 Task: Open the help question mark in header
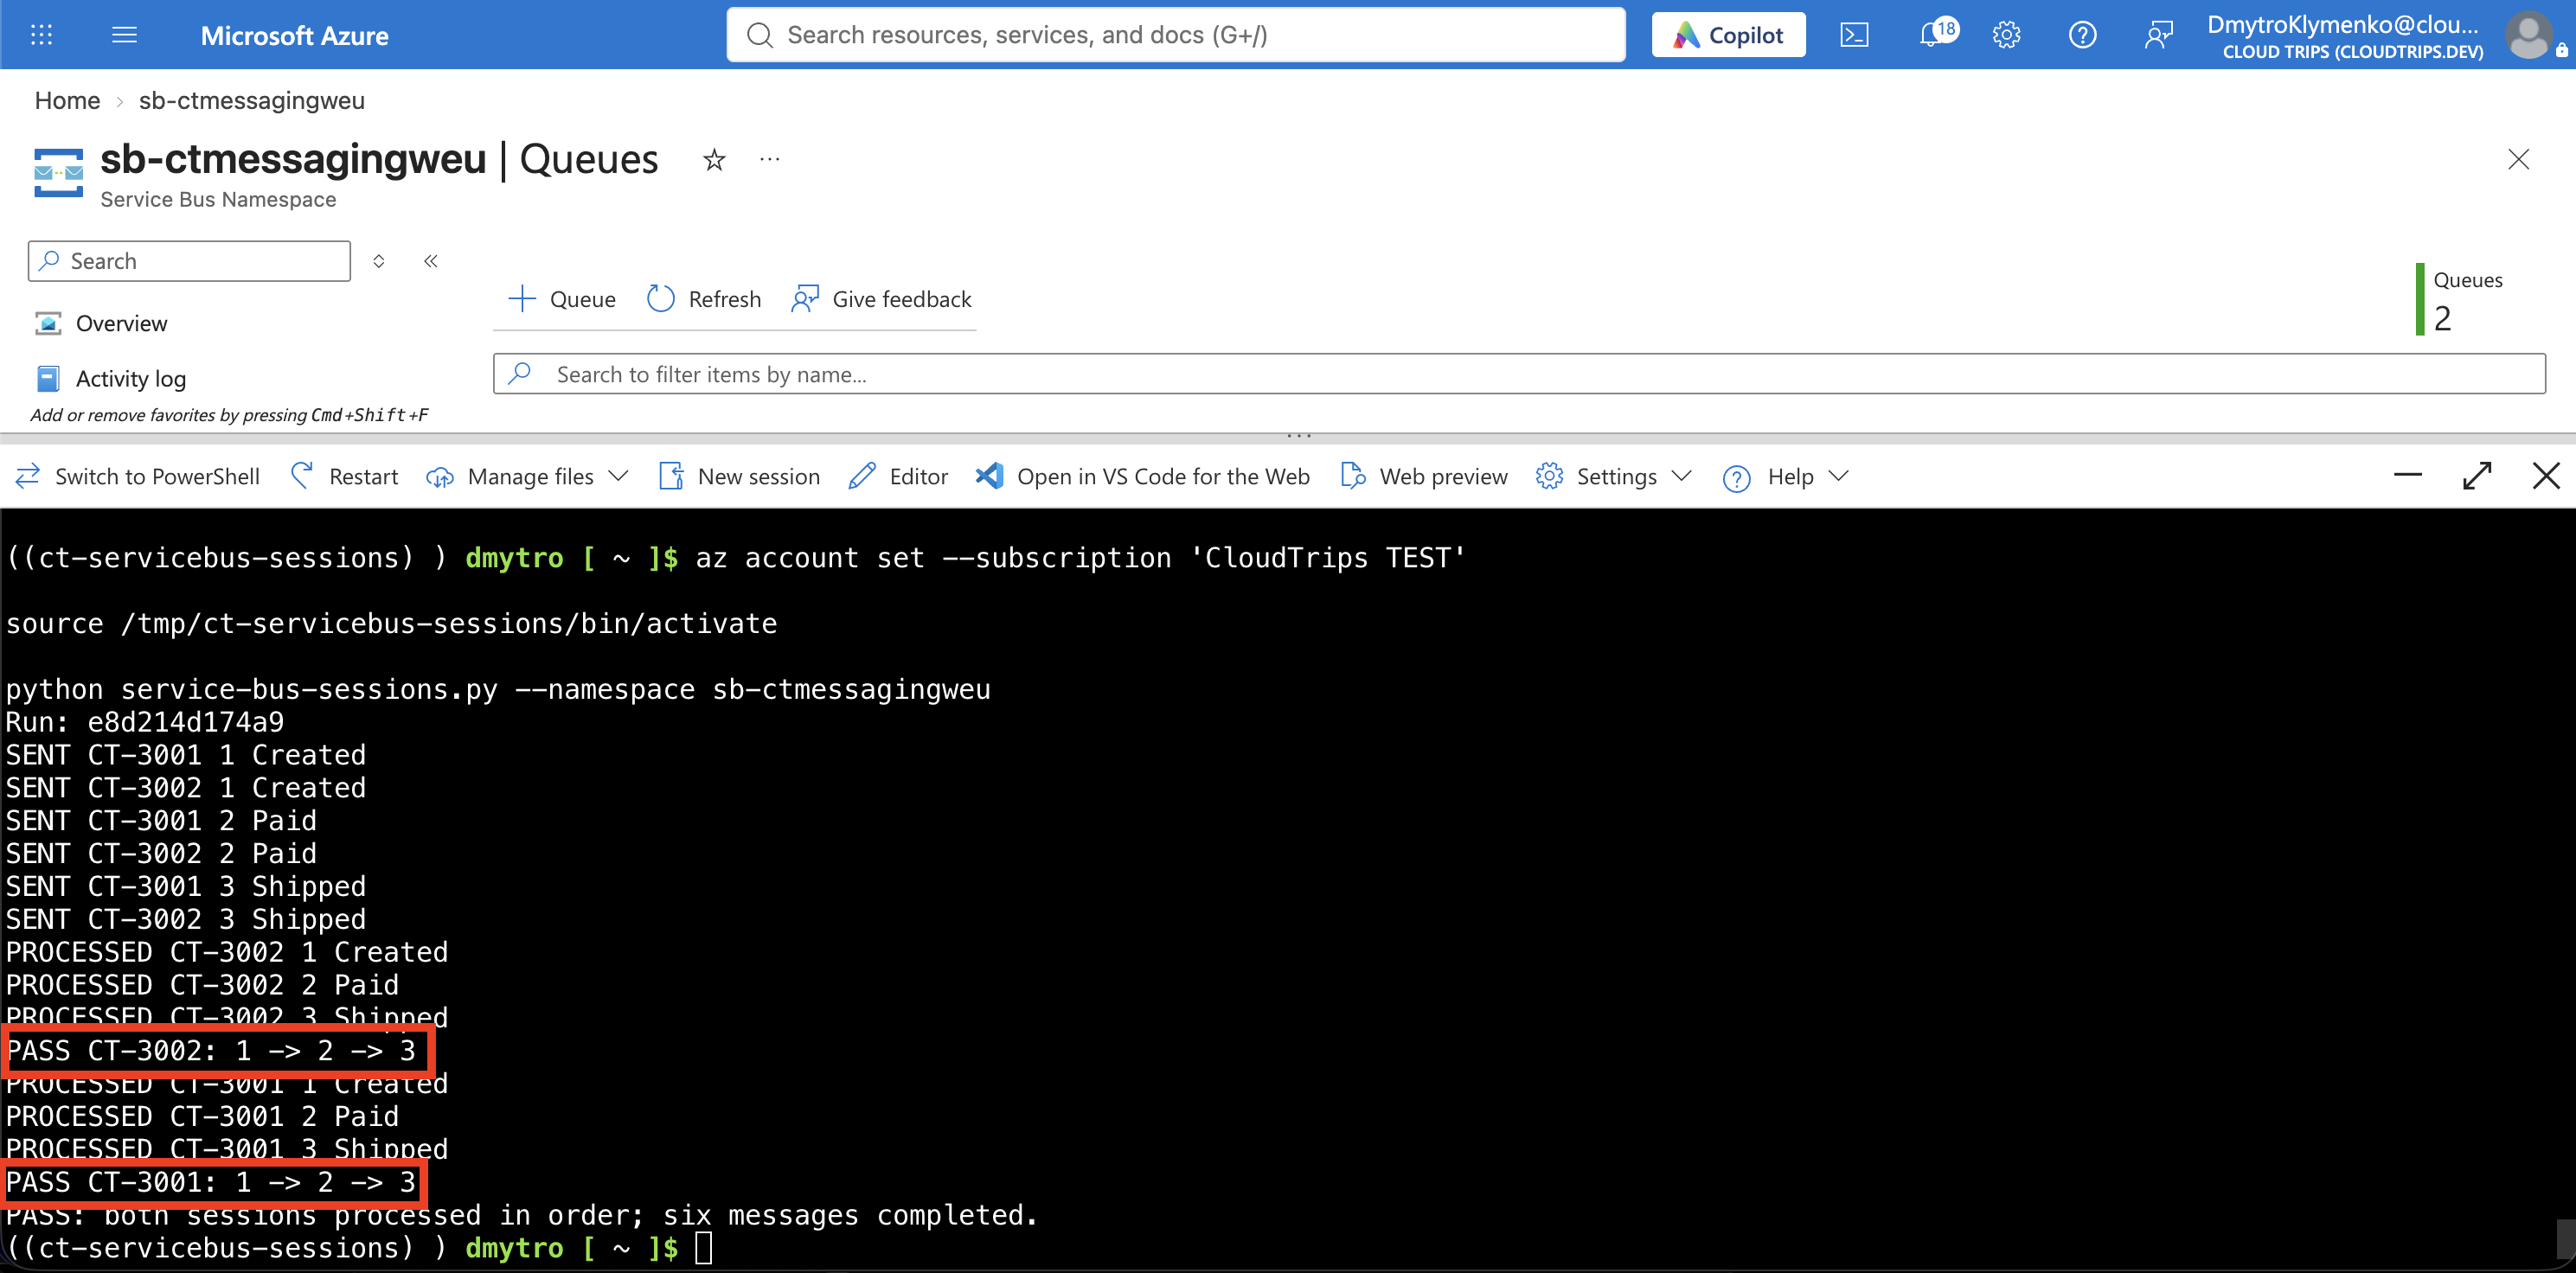click(2082, 35)
